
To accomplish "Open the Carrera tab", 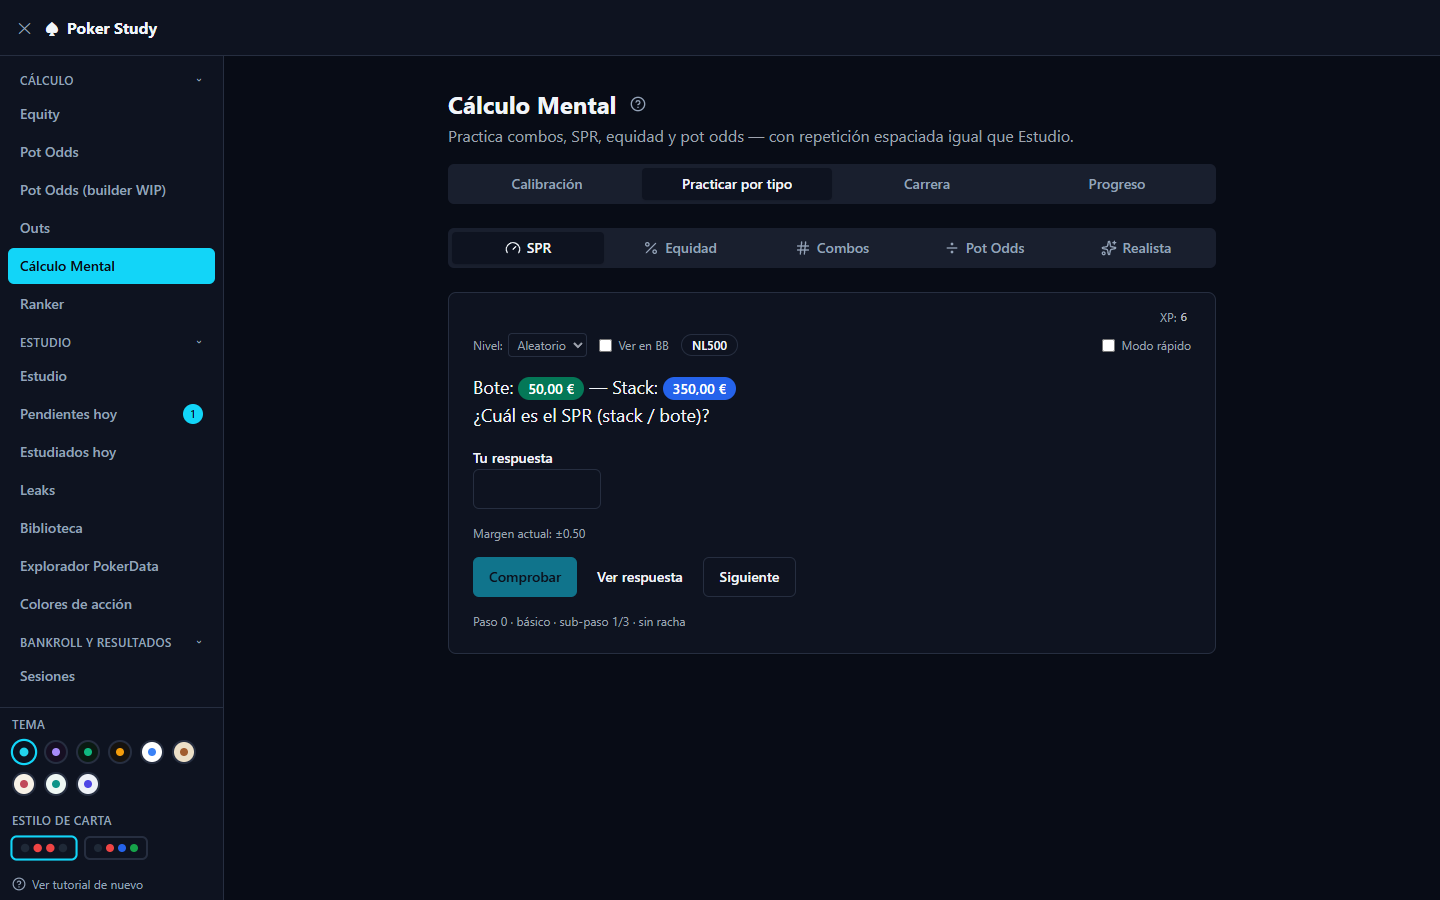I will tap(927, 184).
